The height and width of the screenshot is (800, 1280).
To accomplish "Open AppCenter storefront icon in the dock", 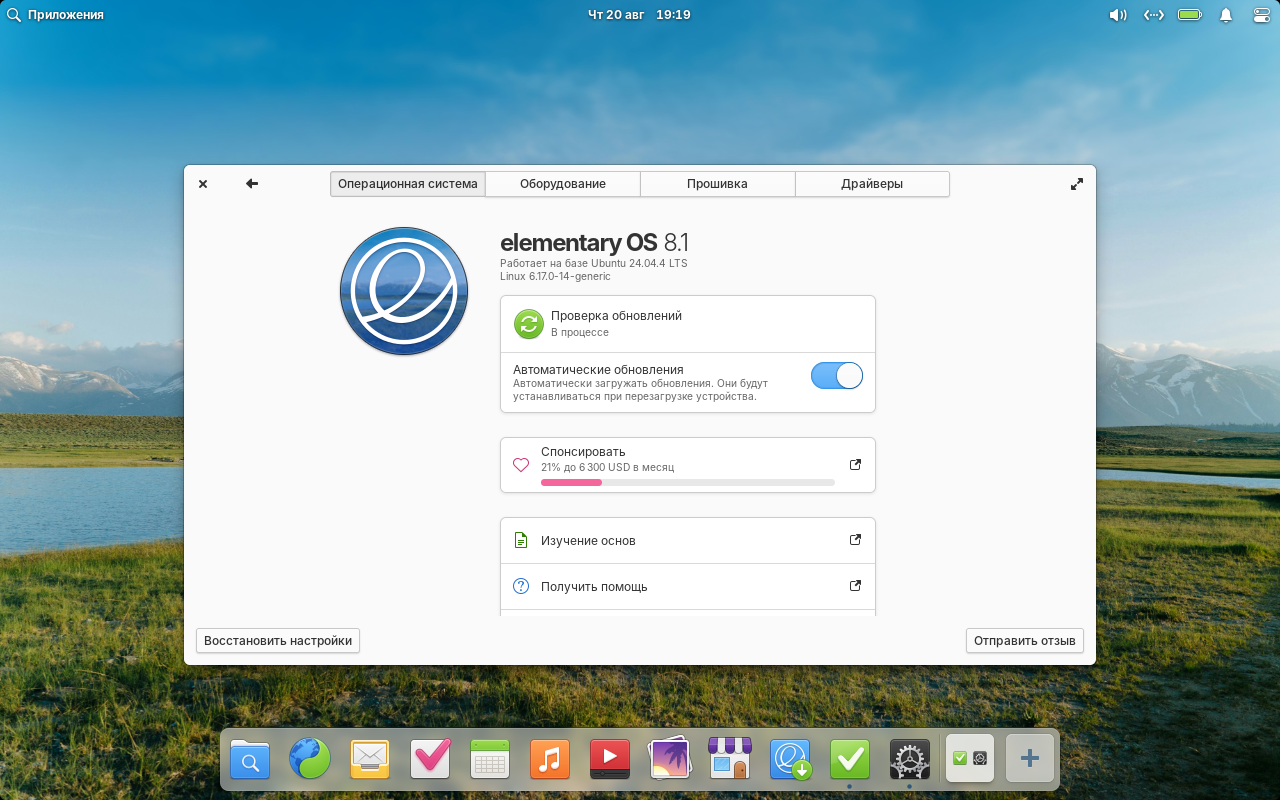I will pos(730,759).
